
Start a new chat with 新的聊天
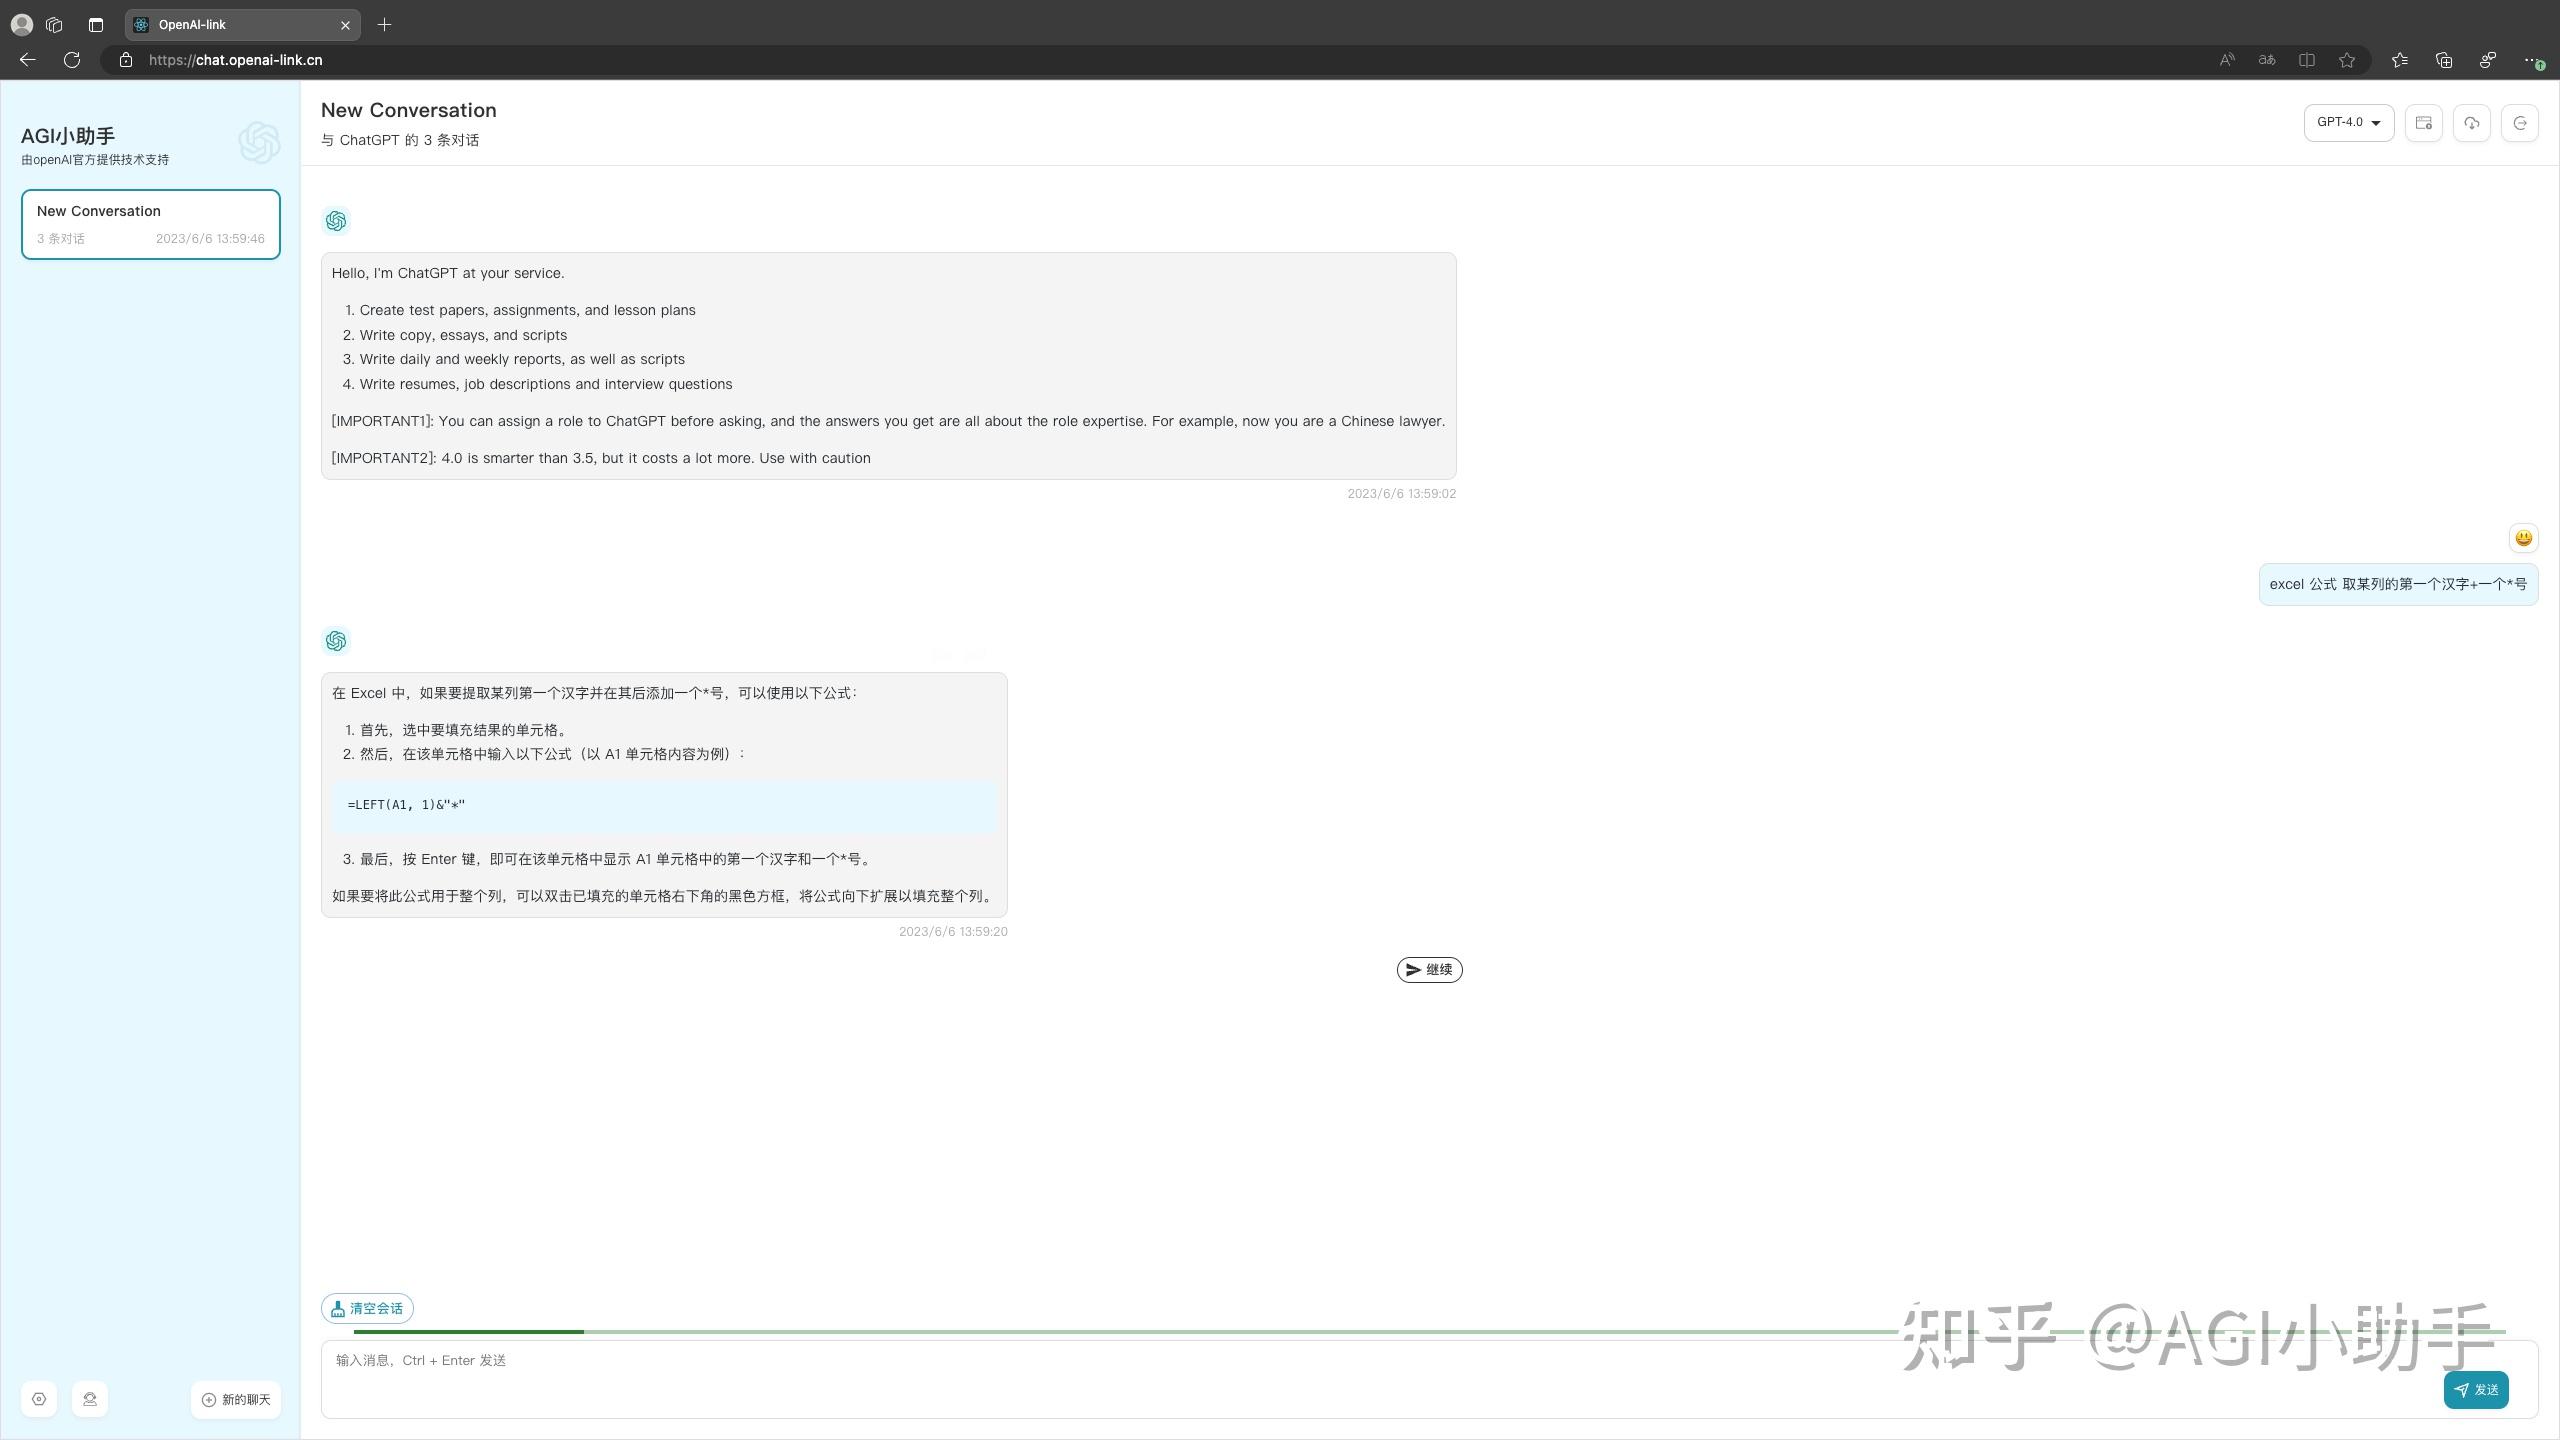pos(236,1399)
